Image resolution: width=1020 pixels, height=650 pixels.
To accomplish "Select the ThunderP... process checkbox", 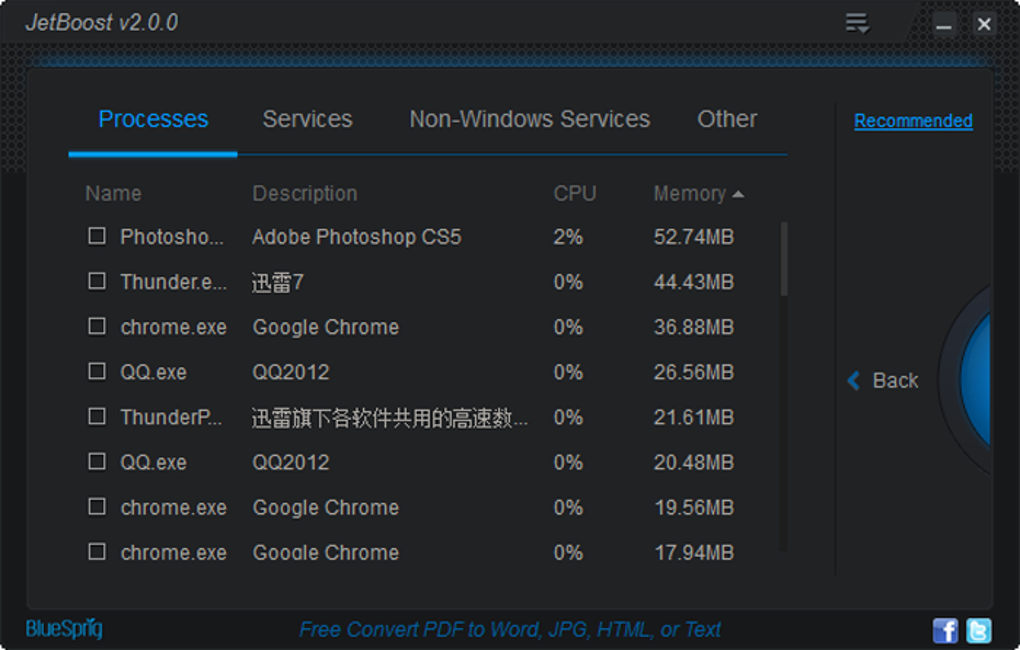I will point(97,416).
